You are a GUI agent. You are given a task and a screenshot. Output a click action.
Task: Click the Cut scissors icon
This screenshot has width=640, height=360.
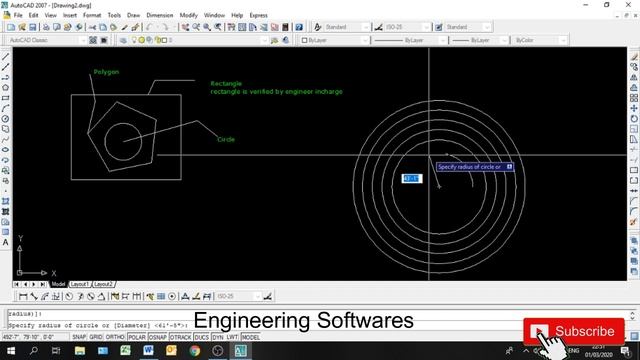[x=93, y=27]
